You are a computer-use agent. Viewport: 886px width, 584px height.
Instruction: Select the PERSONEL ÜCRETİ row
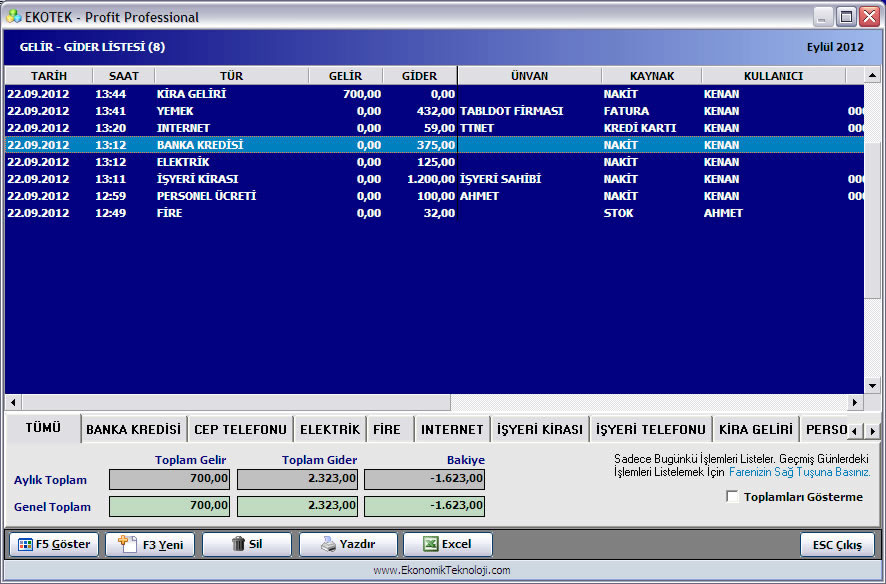tap(434, 195)
